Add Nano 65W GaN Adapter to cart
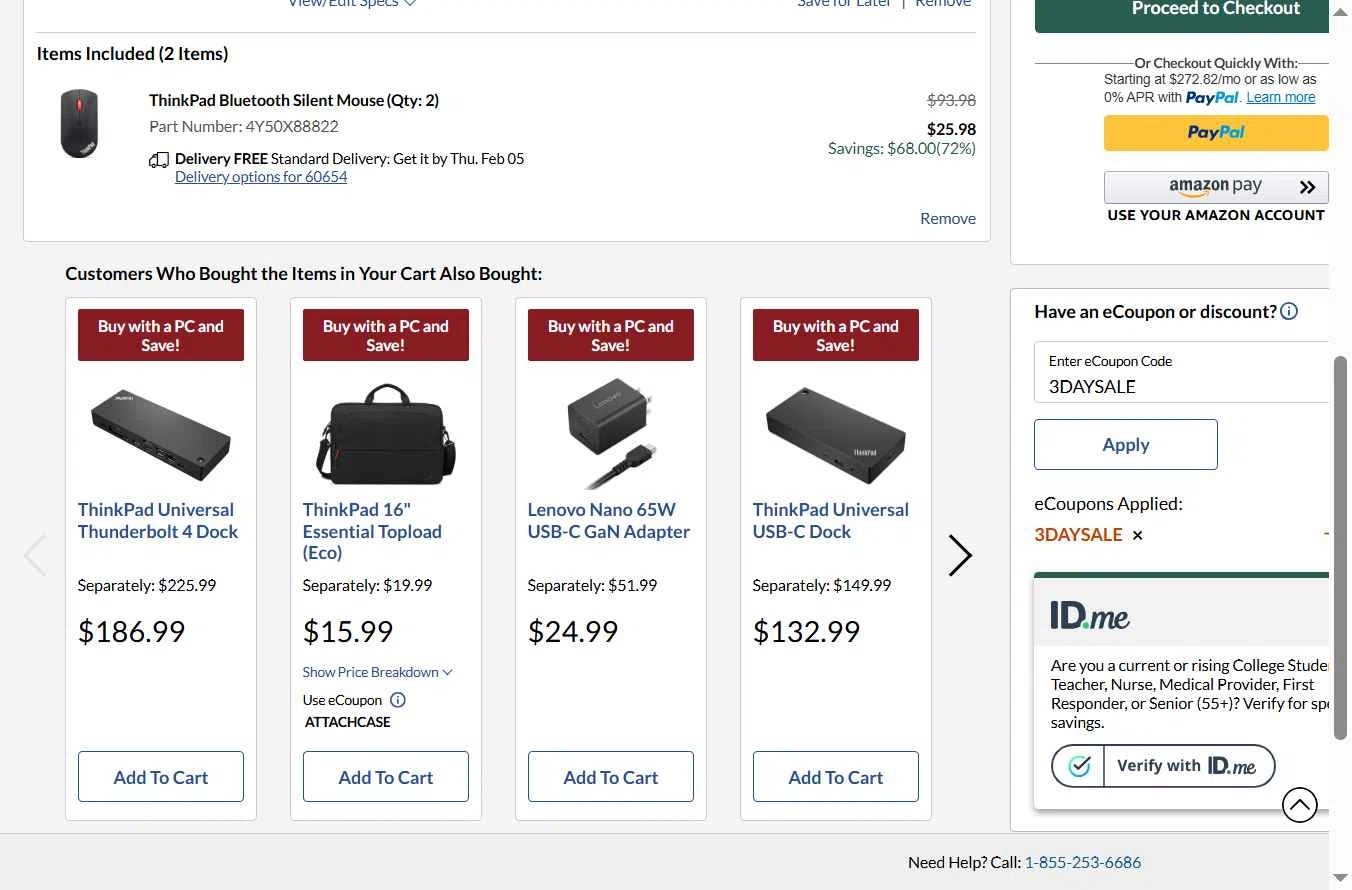The height and width of the screenshot is (890, 1352). point(611,777)
